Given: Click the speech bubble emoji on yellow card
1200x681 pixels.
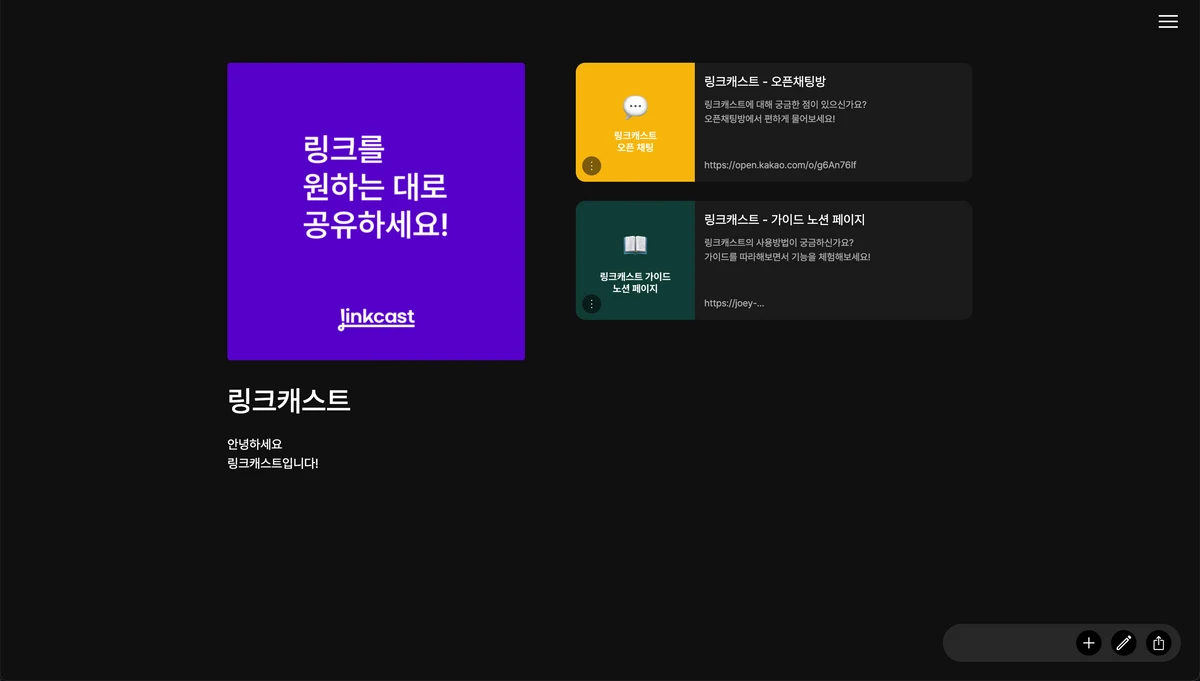Looking at the screenshot, I should coord(635,107).
